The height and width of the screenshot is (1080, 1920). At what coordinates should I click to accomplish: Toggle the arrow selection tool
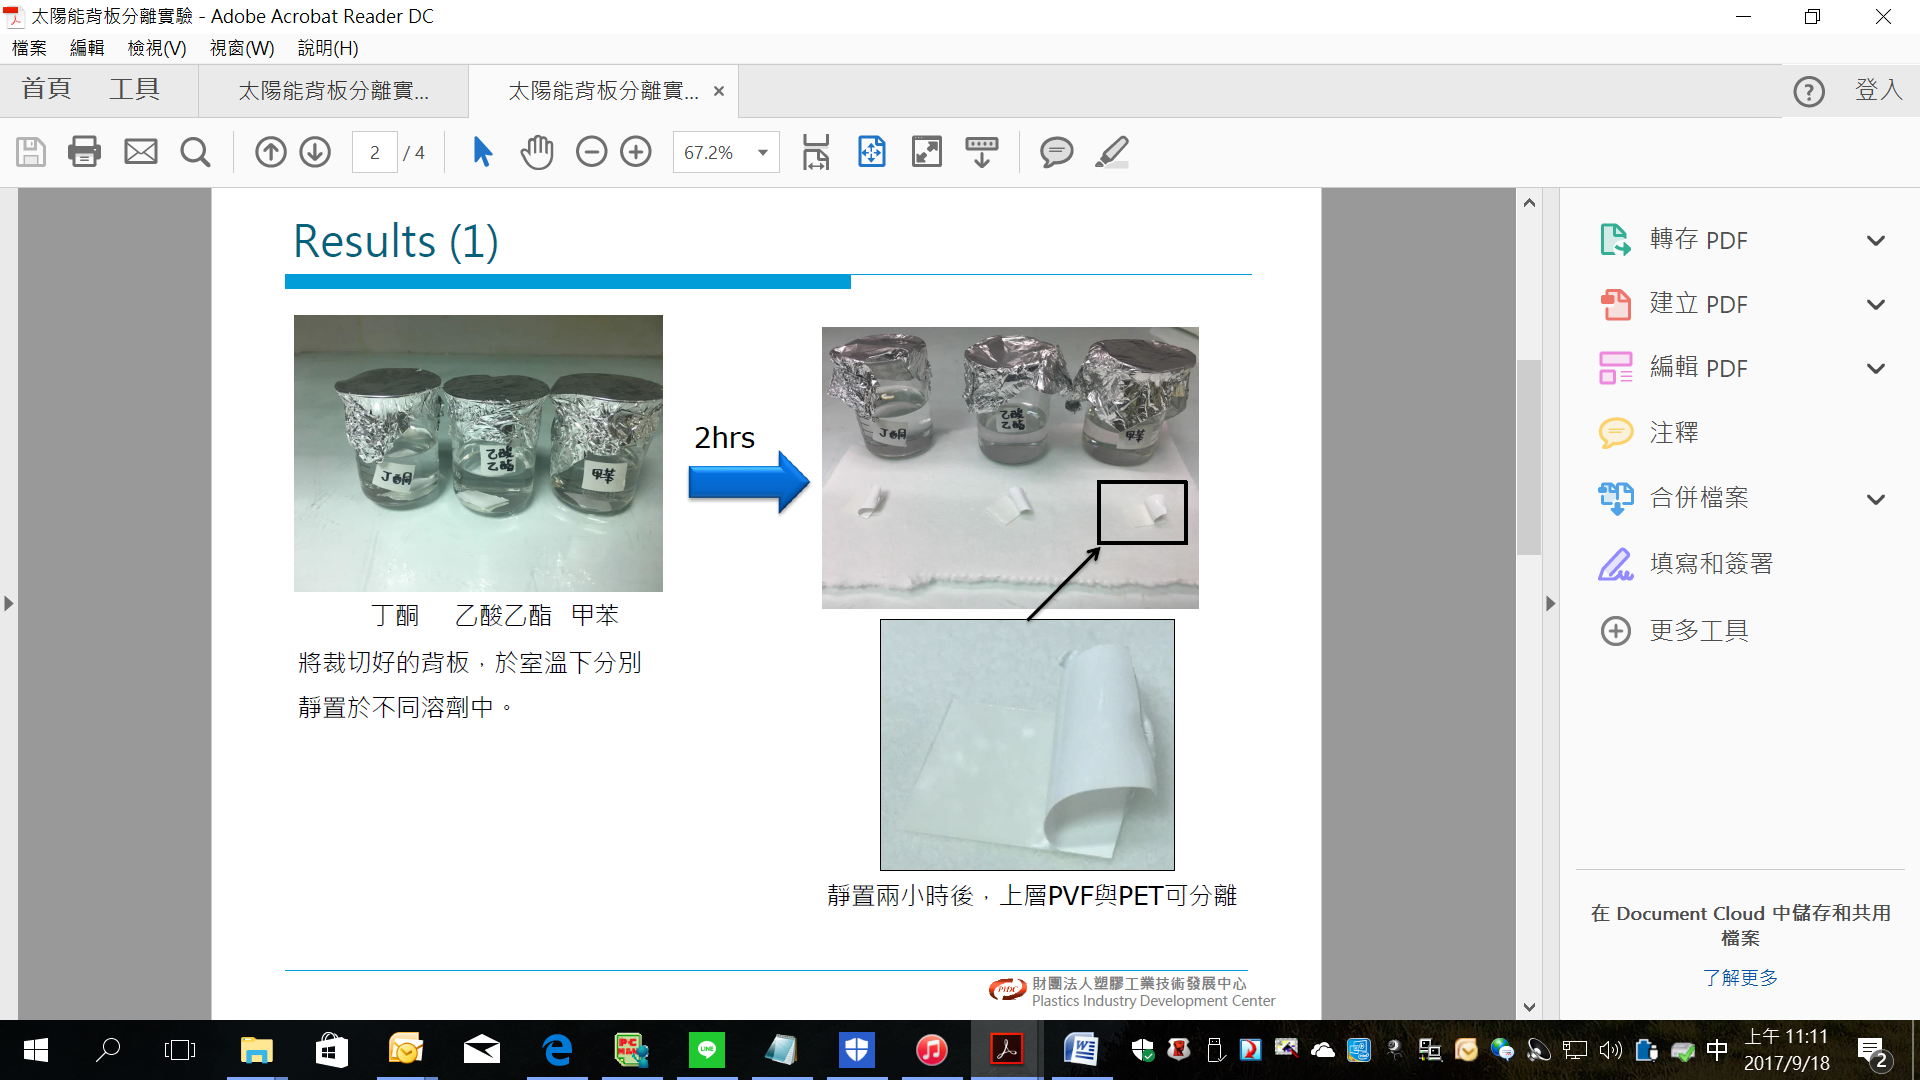482,152
